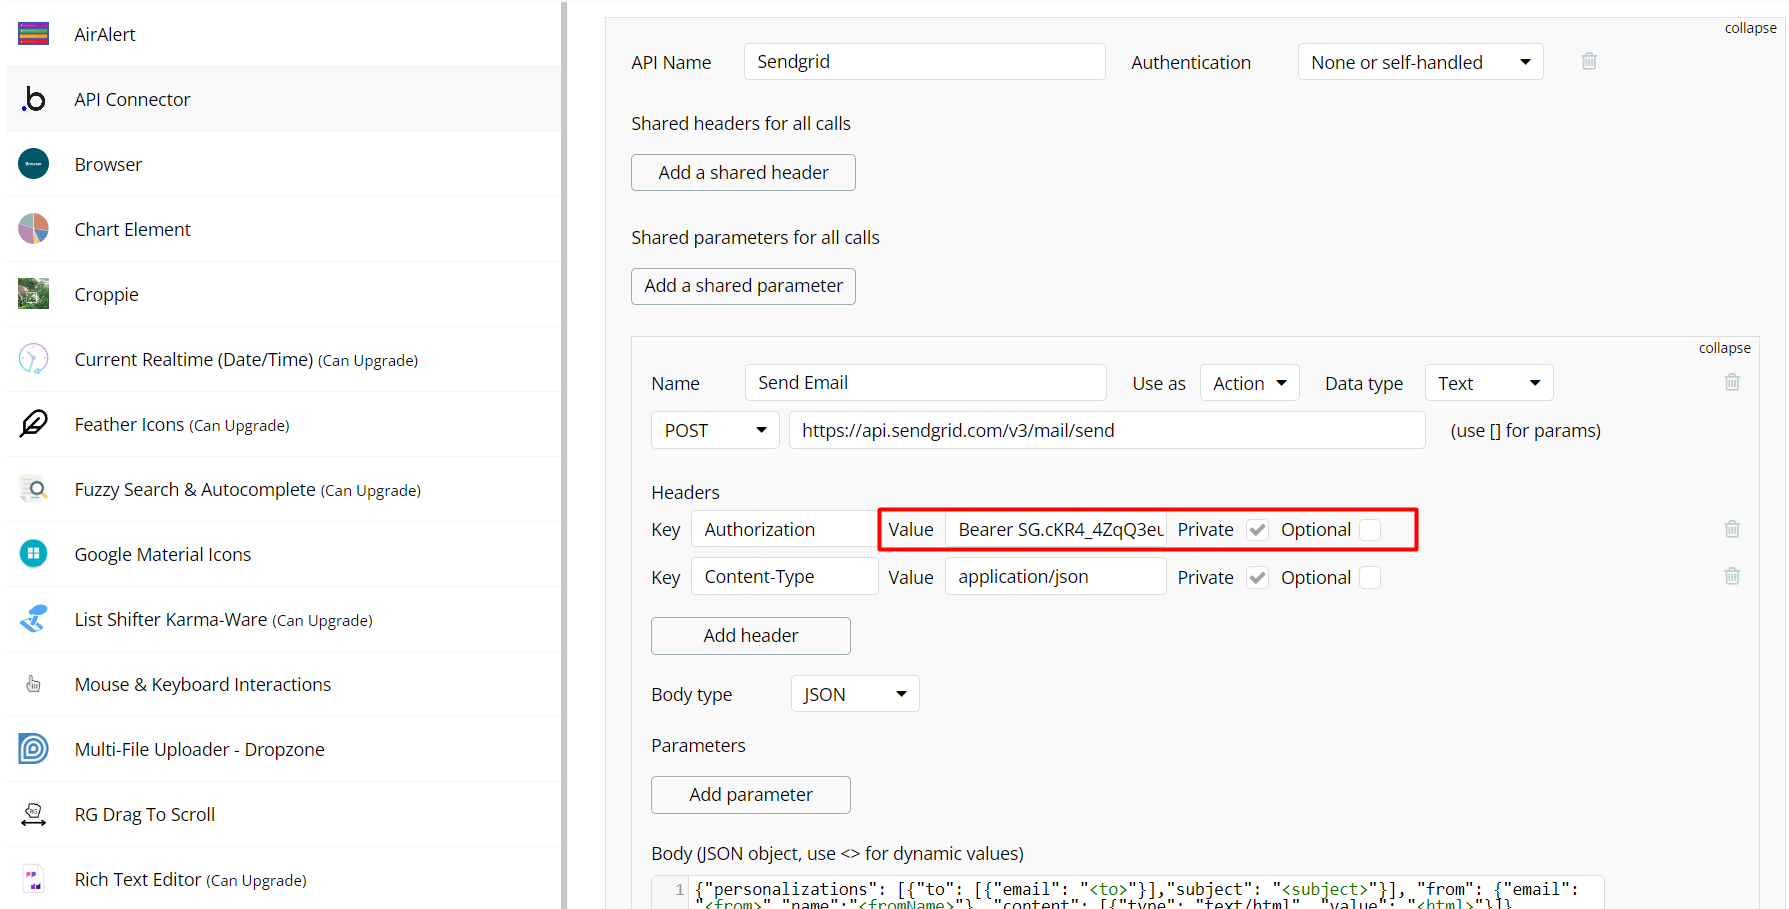Click the Mouse & Keyboard Interactions icon
Image resolution: width=1789 pixels, height=909 pixels.
pos(33,684)
